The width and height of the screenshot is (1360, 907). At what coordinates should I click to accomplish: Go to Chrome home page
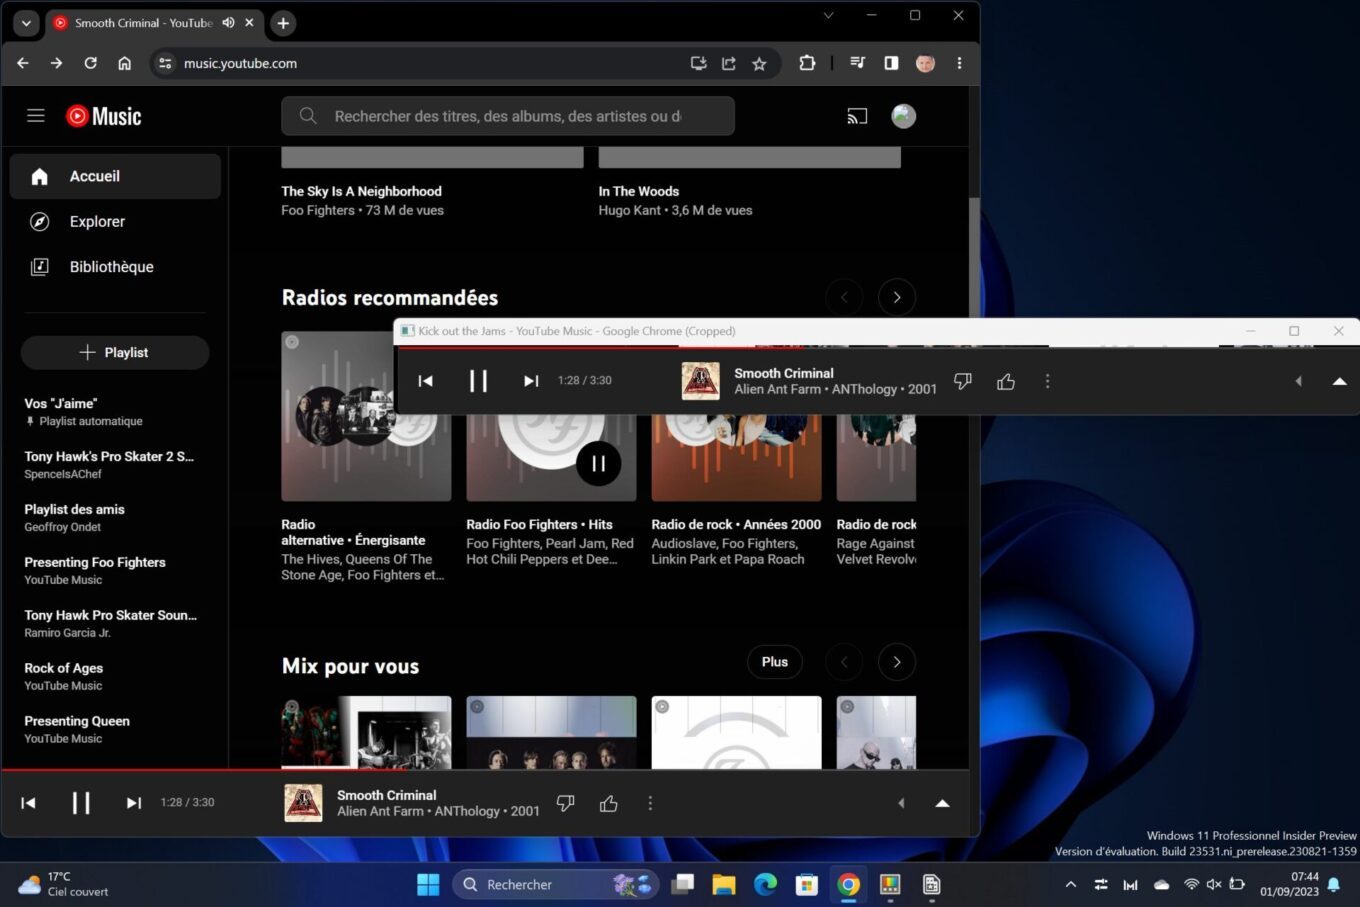point(124,63)
